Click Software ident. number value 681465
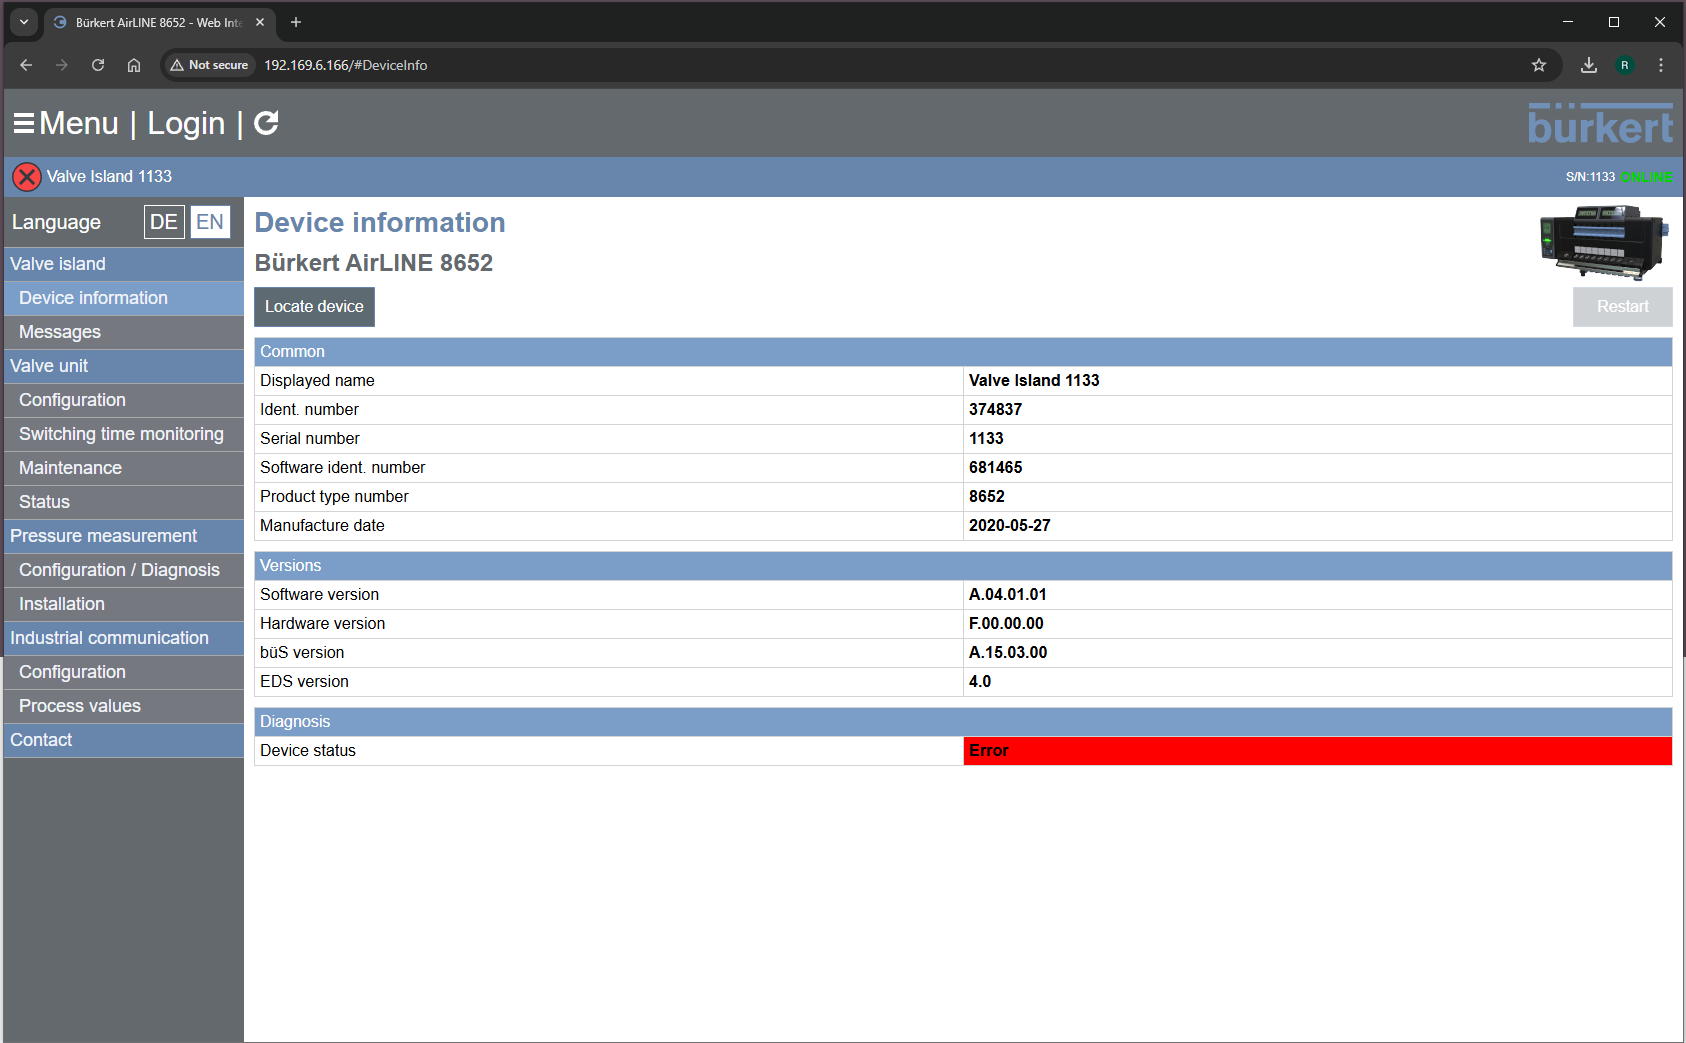Image resolution: width=1686 pixels, height=1043 pixels. (x=995, y=468)
